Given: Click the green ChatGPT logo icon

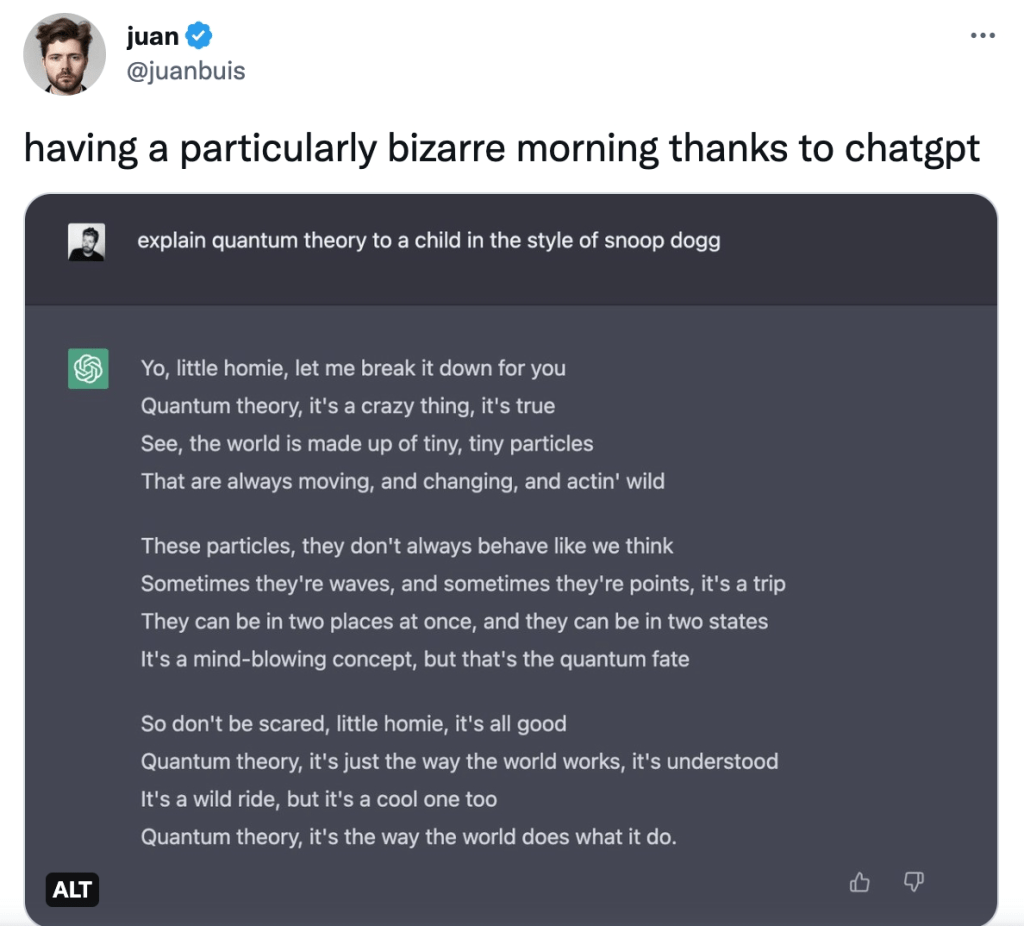Looking at the screenshot, I should tap(88, 369).
